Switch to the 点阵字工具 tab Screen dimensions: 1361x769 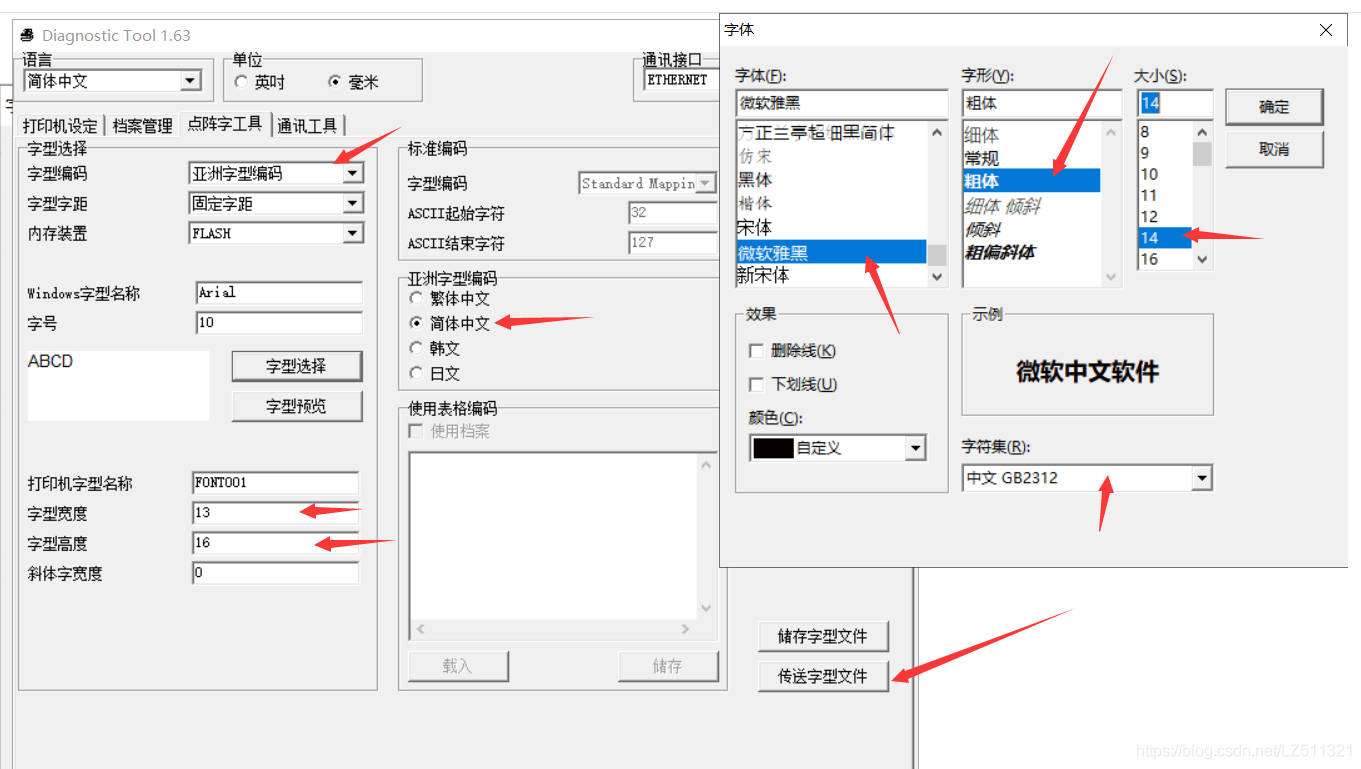tap(225, 124)
